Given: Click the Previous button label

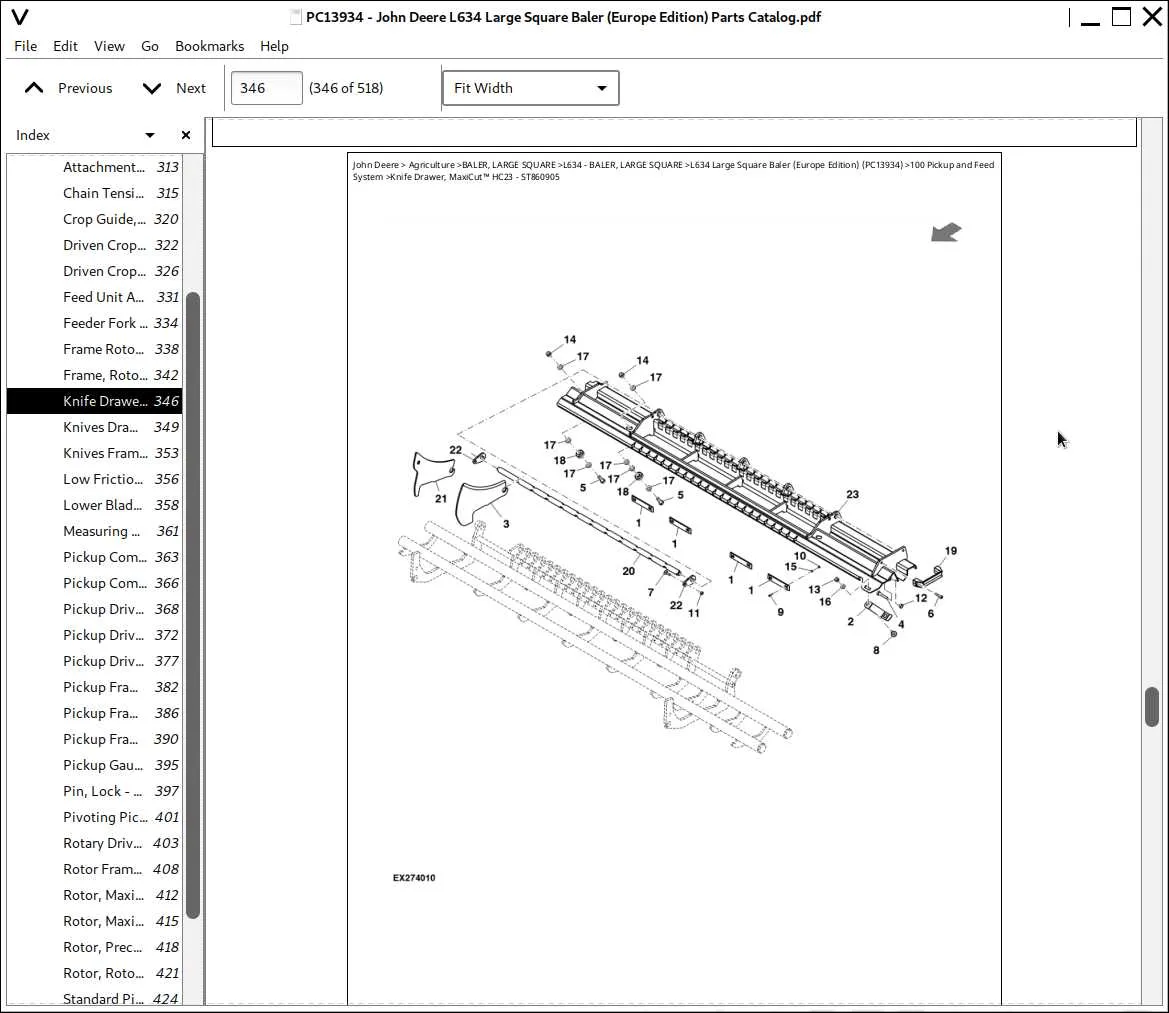Looking at the screenshot, I should pyautogui.click(x=85, y=88).
